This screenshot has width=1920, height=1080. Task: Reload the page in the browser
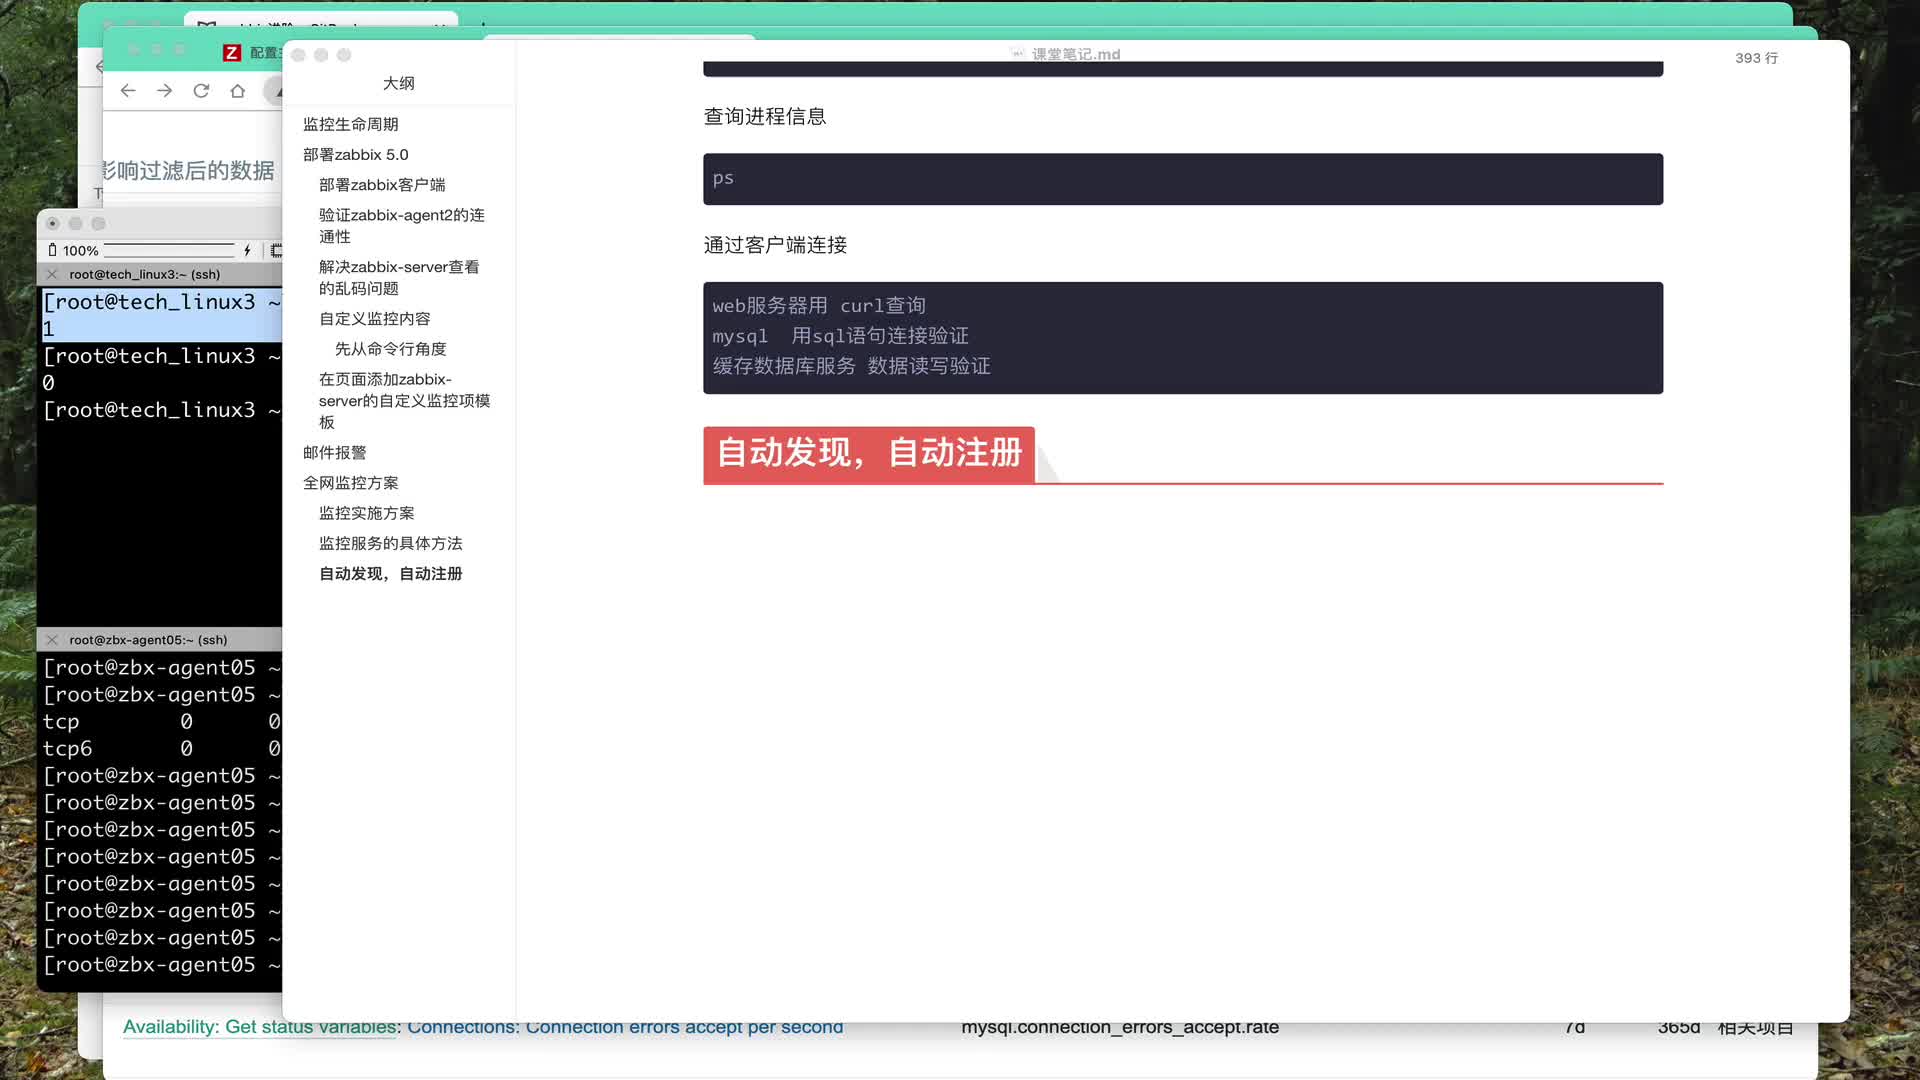pos(201,91)
